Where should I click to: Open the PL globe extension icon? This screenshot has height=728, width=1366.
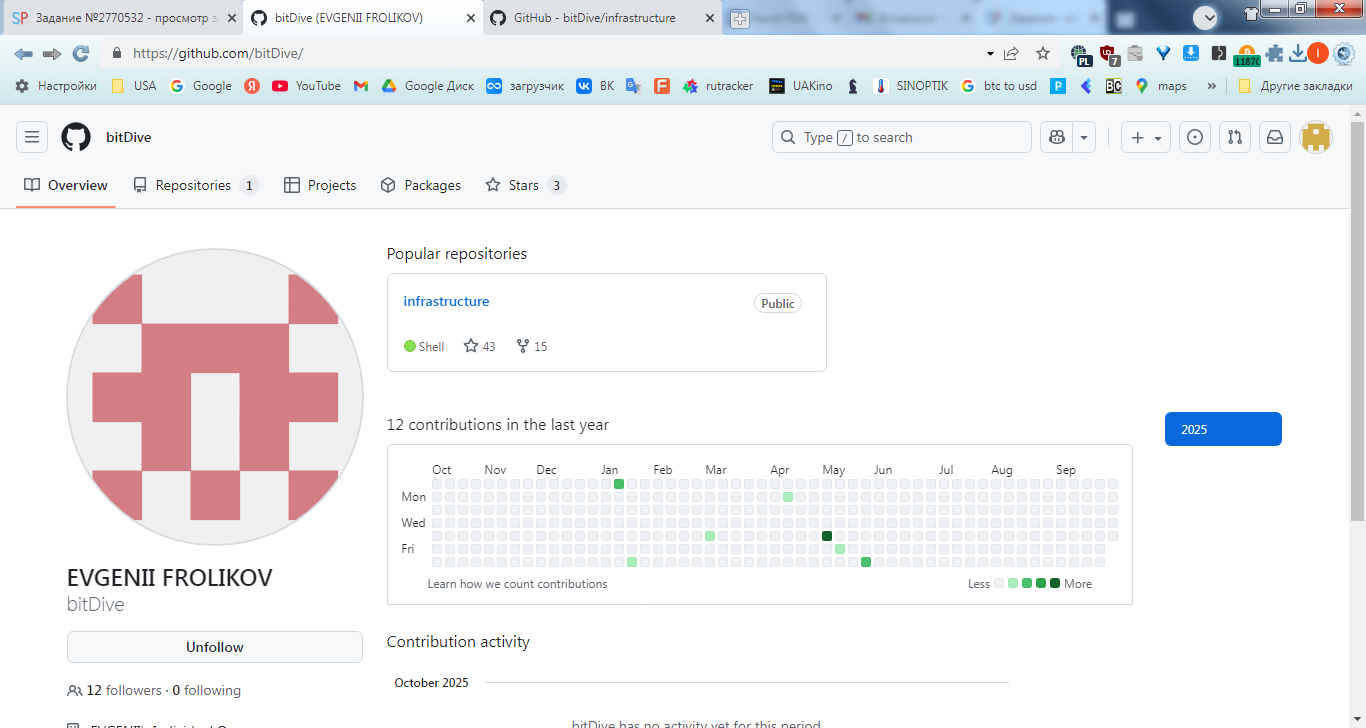1080,54
